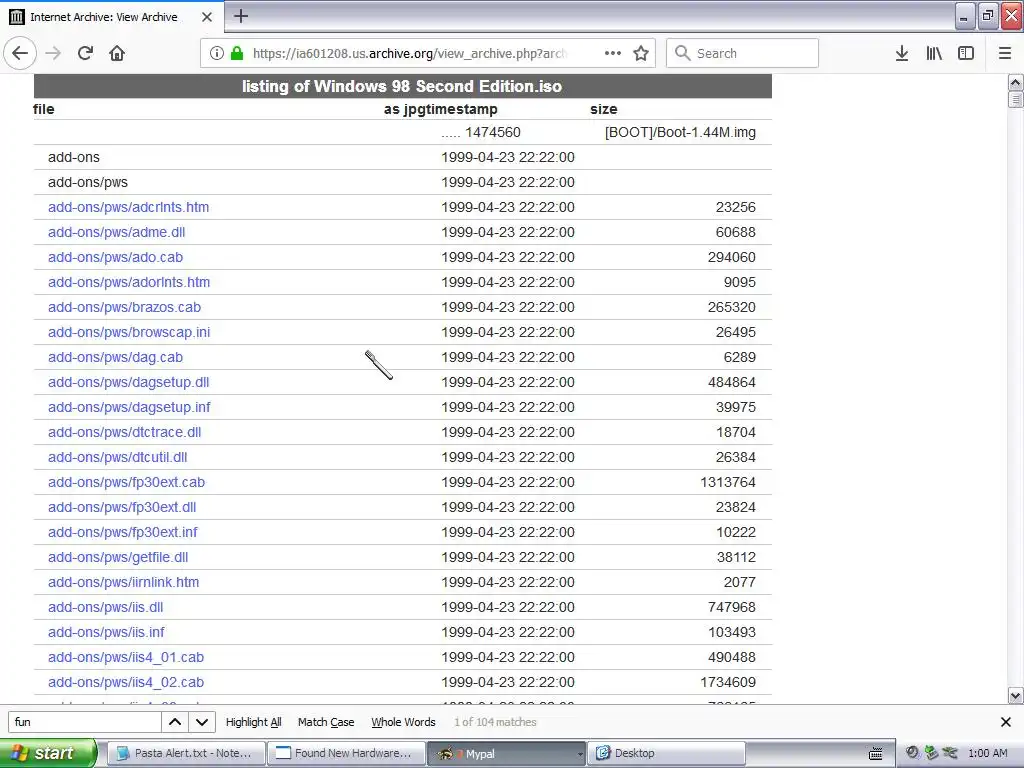Click the forward navigation arrow

[x=54, y=53]
